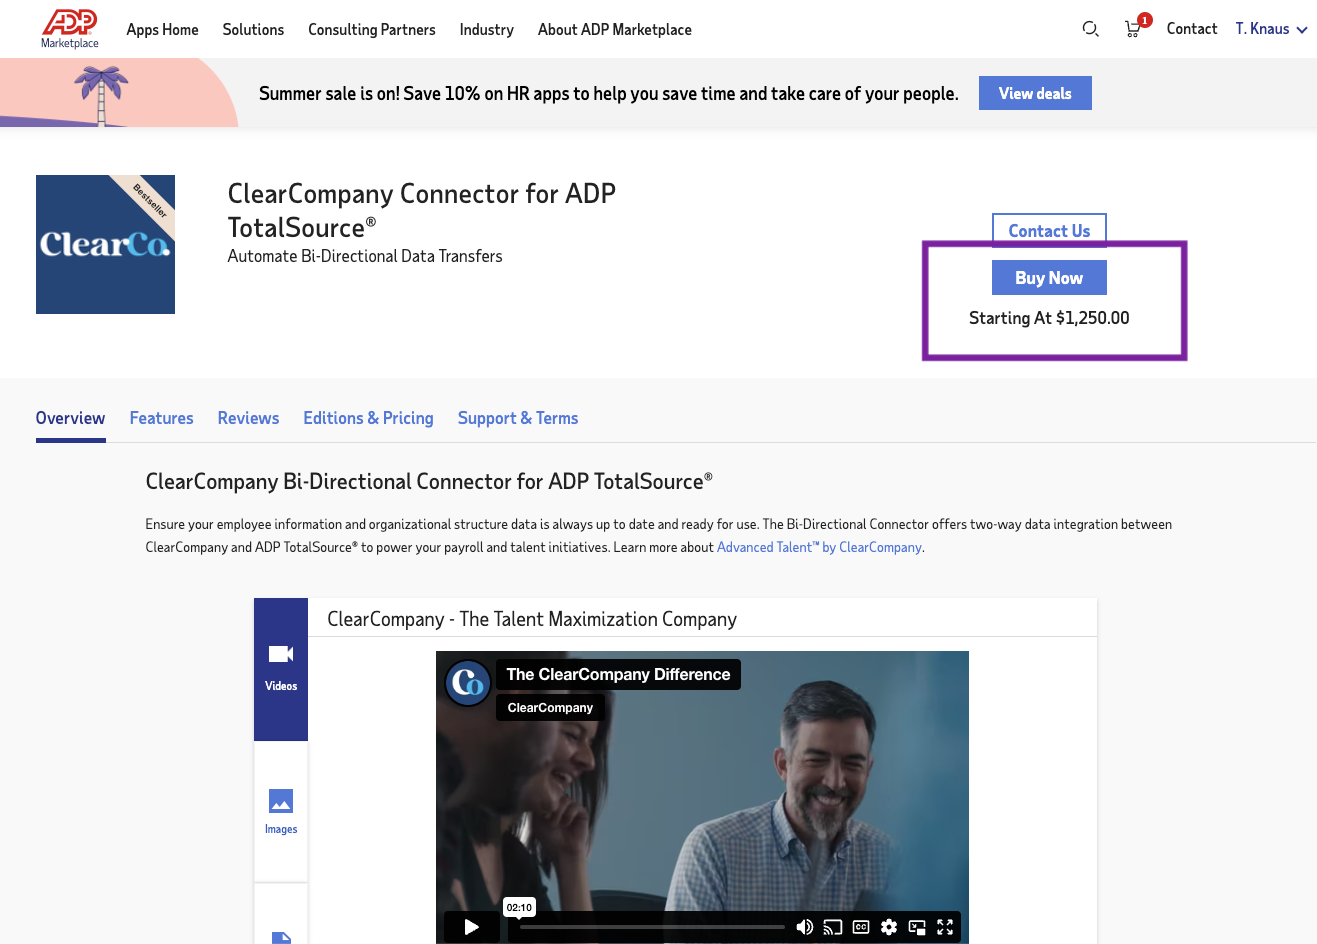Image resolution: width=1317 pixels, height=944 pixels.
Task: Click 'The ClearCompany Difference' video title
Action: pyautogui.click(x=618, y=674)
